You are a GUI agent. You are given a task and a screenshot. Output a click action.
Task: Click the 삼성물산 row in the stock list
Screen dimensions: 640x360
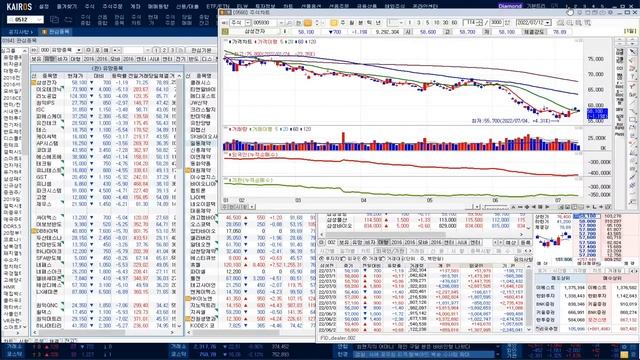pos(422,220)
